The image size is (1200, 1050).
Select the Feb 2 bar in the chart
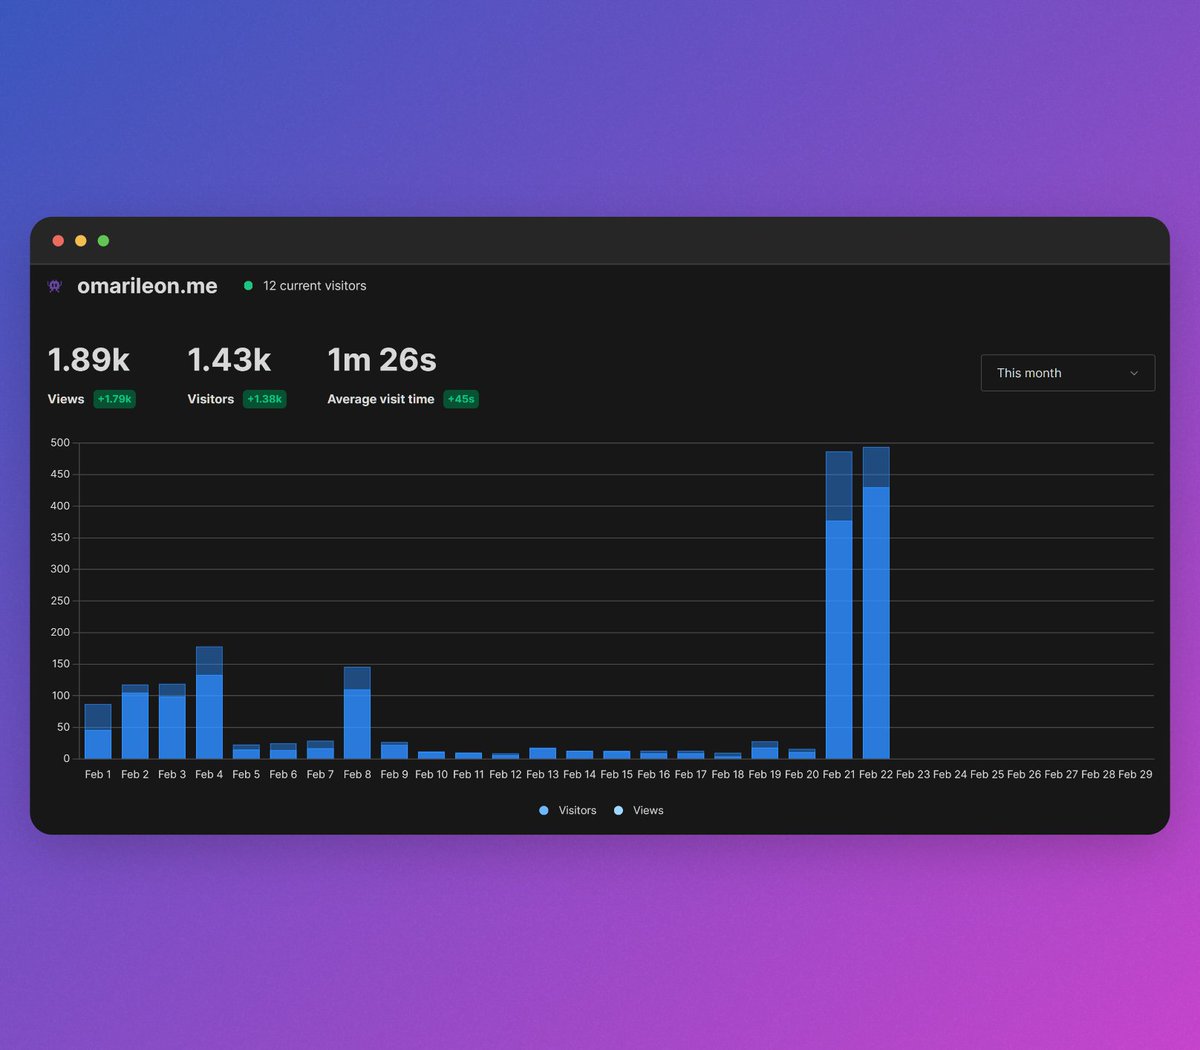pos(135,722)
